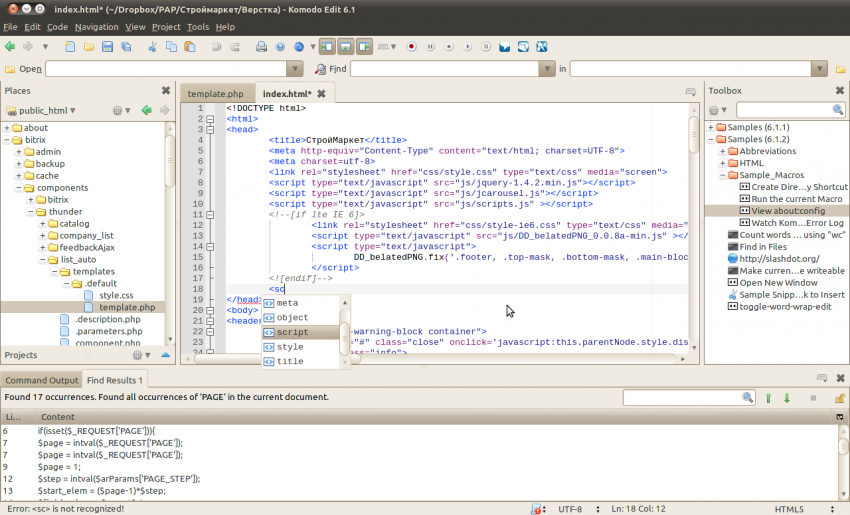Click the UTF-8 encoding in status bar
Screen dimensions: 850x515
[570, 509]
